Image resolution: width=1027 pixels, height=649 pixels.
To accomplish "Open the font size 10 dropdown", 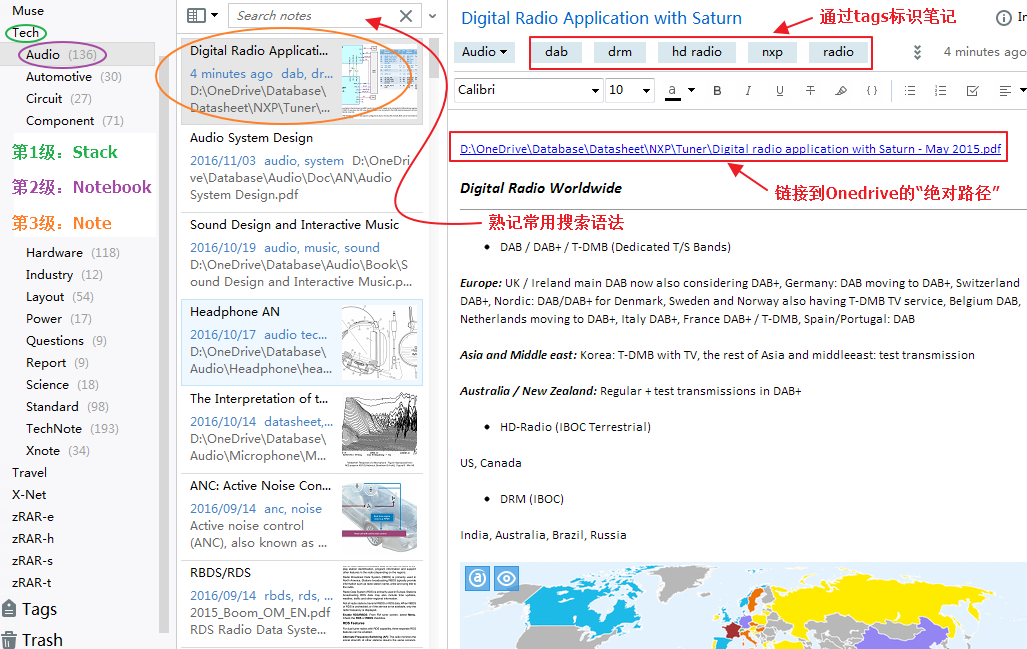I will click(x=630, y=90).
